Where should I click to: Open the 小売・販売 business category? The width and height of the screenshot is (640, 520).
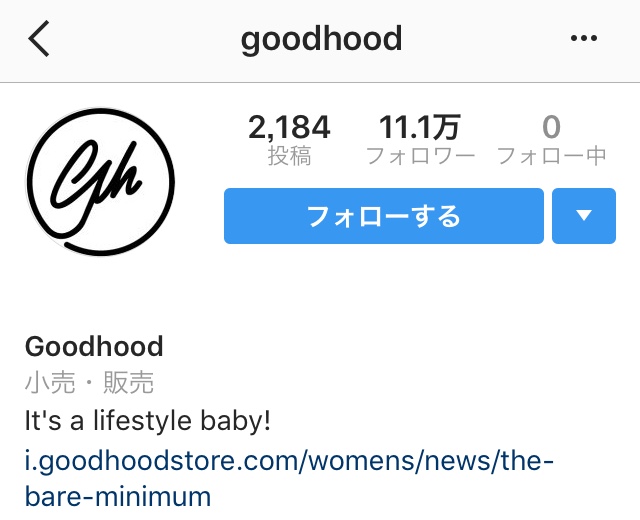tap(89, 382)
